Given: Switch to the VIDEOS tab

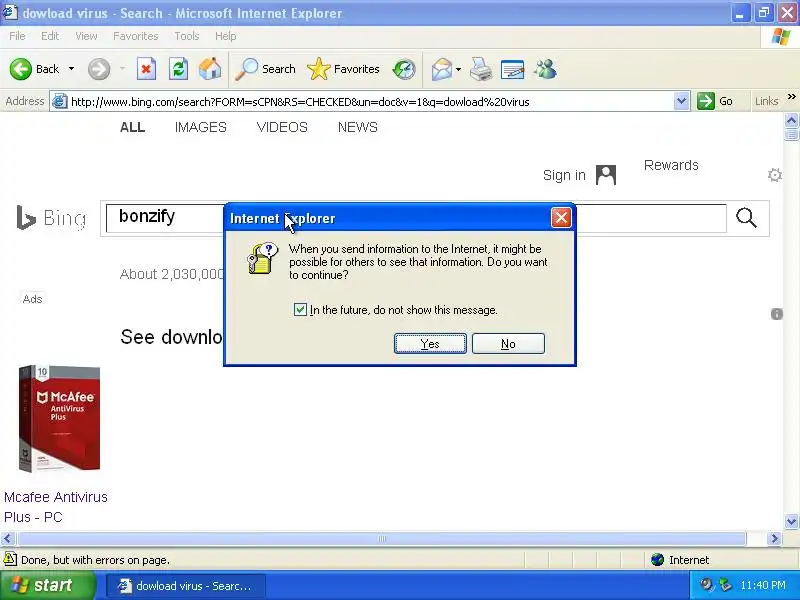Looking at the screenshot, I should tap(282, 127).
